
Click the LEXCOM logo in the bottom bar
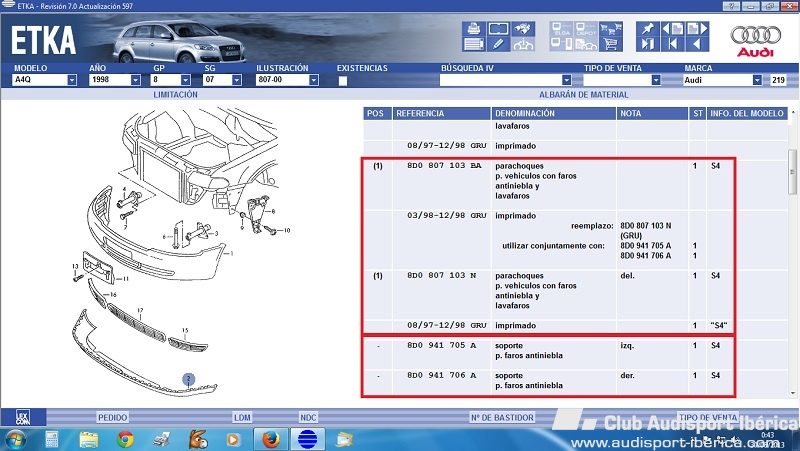(x=22, y=417)
